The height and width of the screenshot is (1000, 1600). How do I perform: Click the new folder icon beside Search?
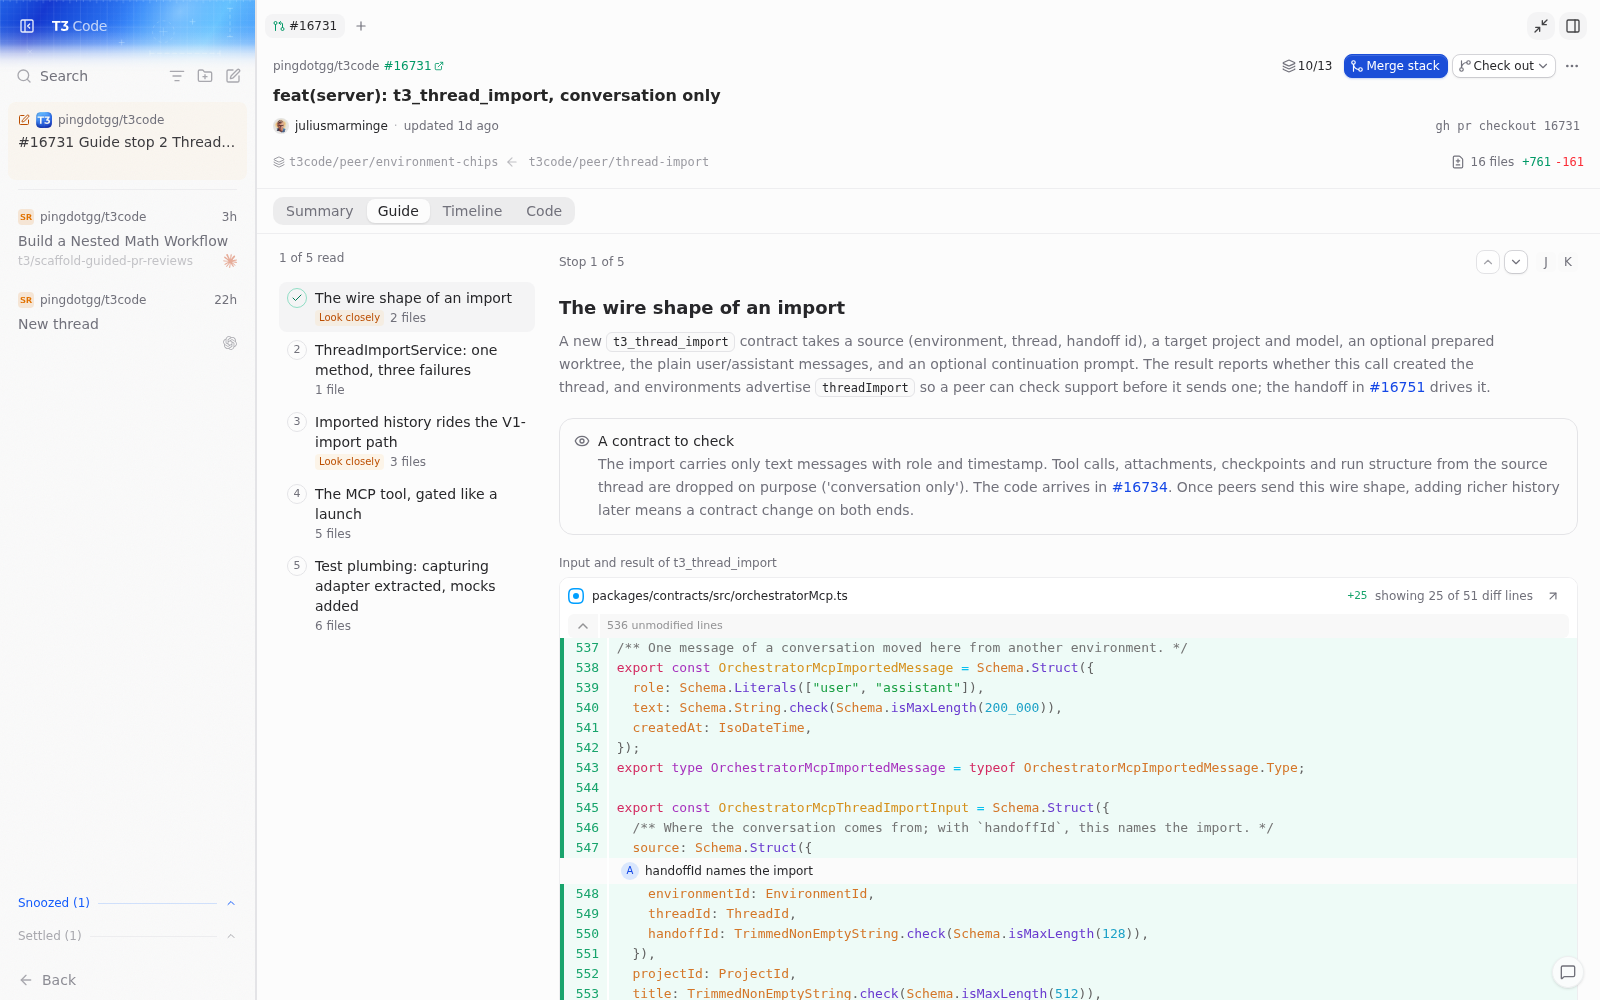click(205, 76)
